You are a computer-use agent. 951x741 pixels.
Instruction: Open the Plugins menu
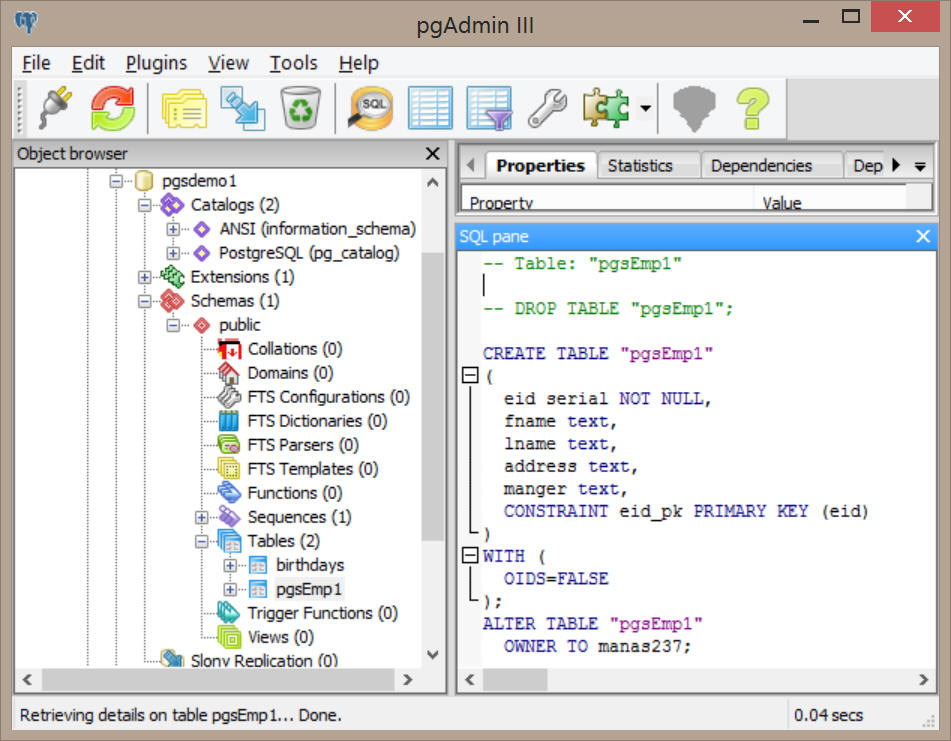coord(156,63)
